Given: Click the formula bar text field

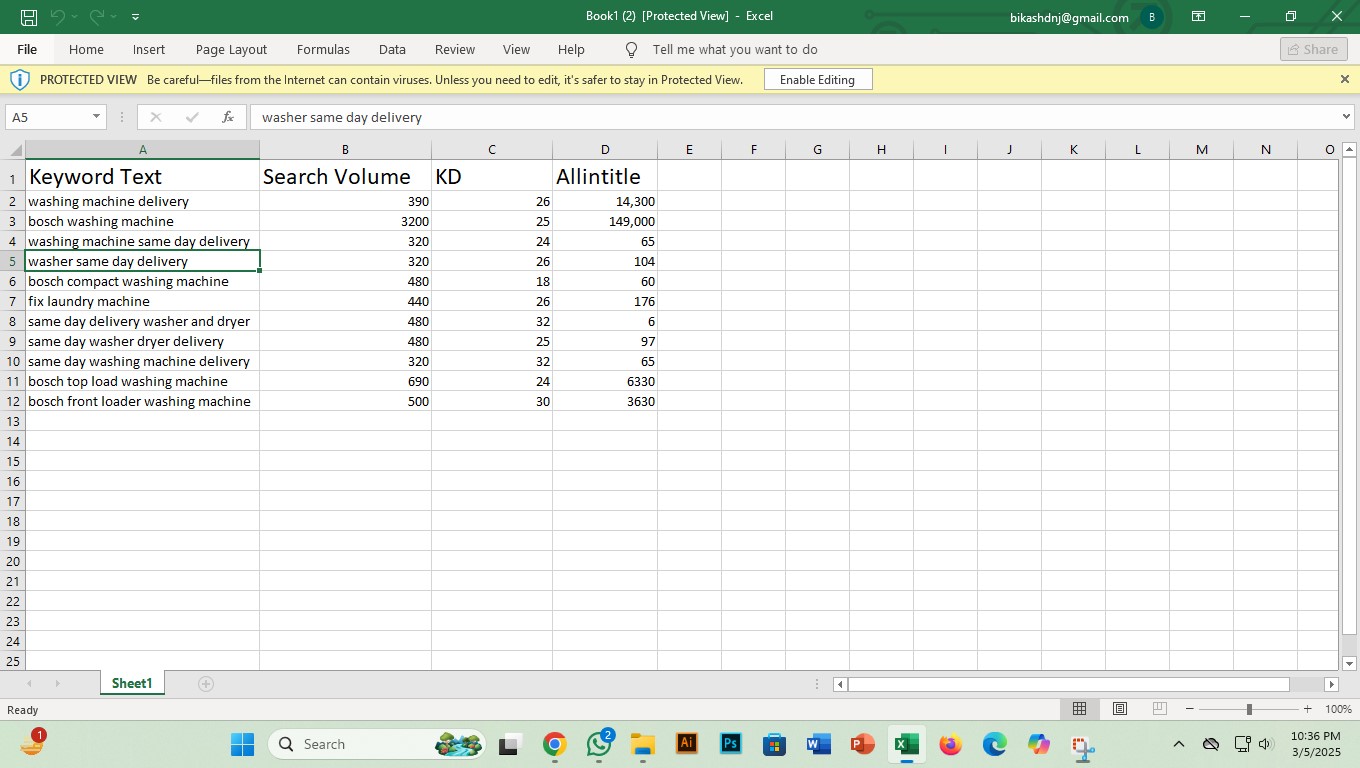Looking at the screenshot, I should tap(795, 117).
